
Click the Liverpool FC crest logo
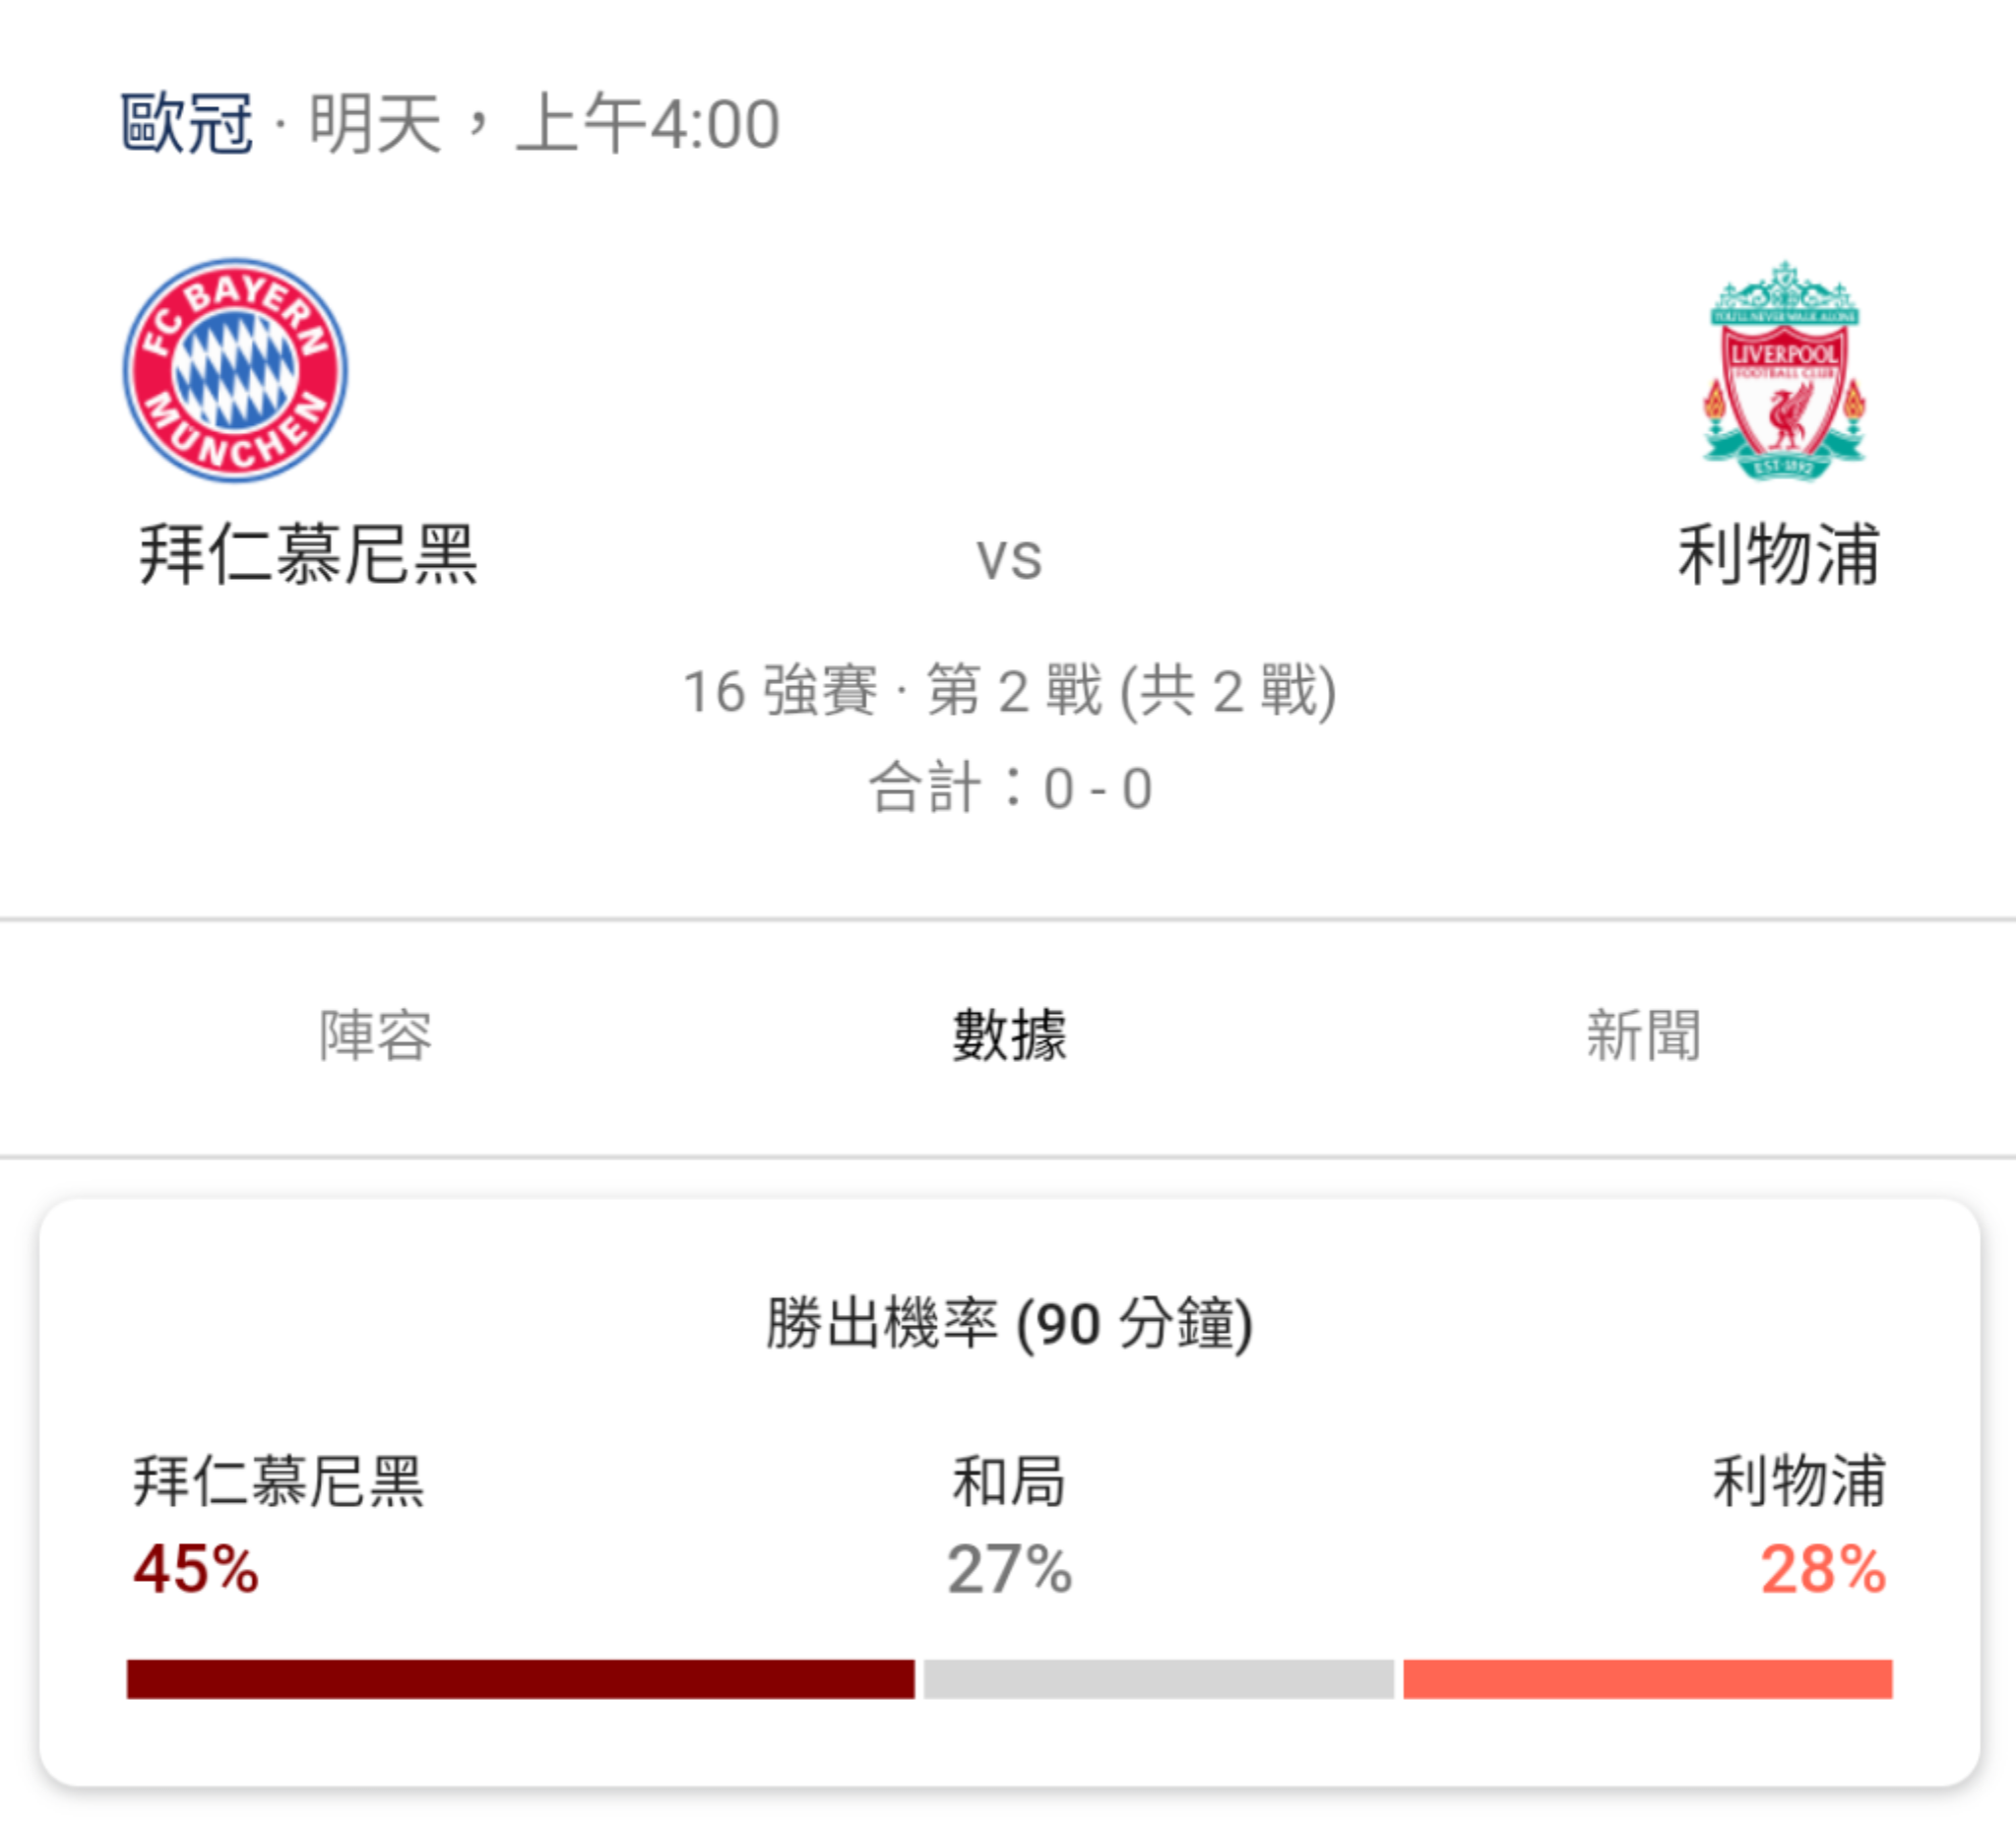click(1784, 371)
